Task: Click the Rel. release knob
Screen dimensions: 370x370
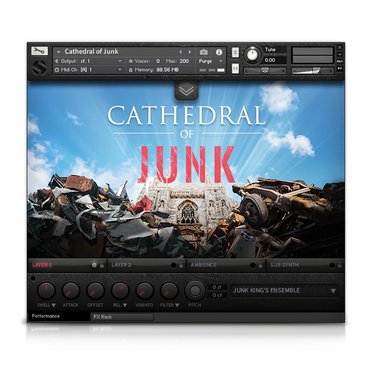Action: click(x=120, y=290)
